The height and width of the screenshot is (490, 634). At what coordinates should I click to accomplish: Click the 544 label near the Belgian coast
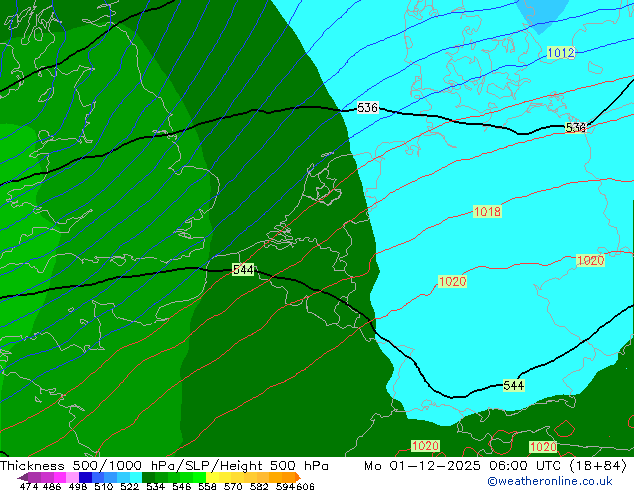(x=243, y=270)
